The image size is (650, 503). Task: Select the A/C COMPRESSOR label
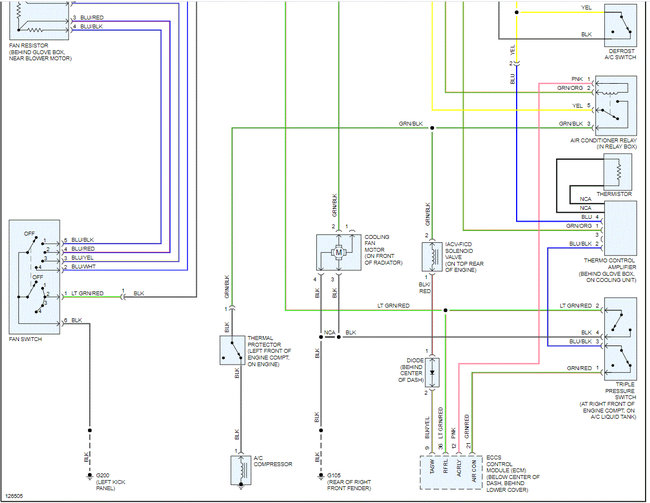[273, 461]
